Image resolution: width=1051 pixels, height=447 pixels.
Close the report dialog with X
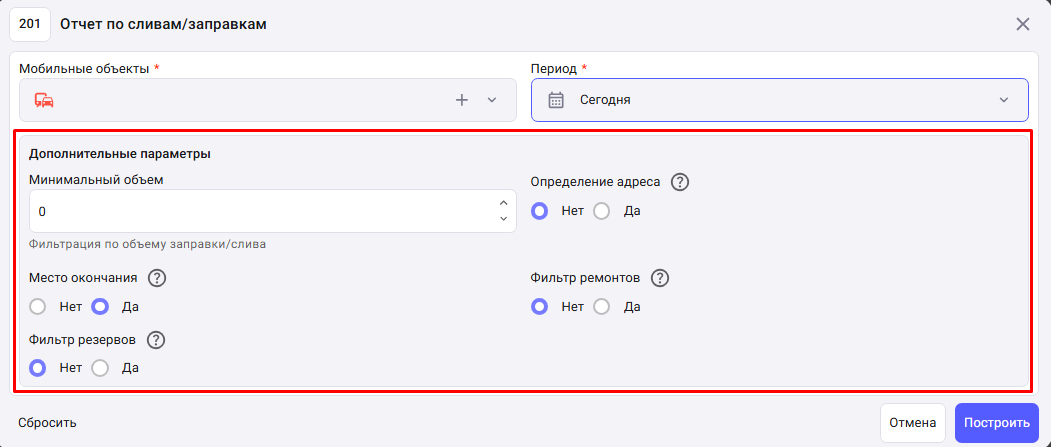coord(1023,25)
